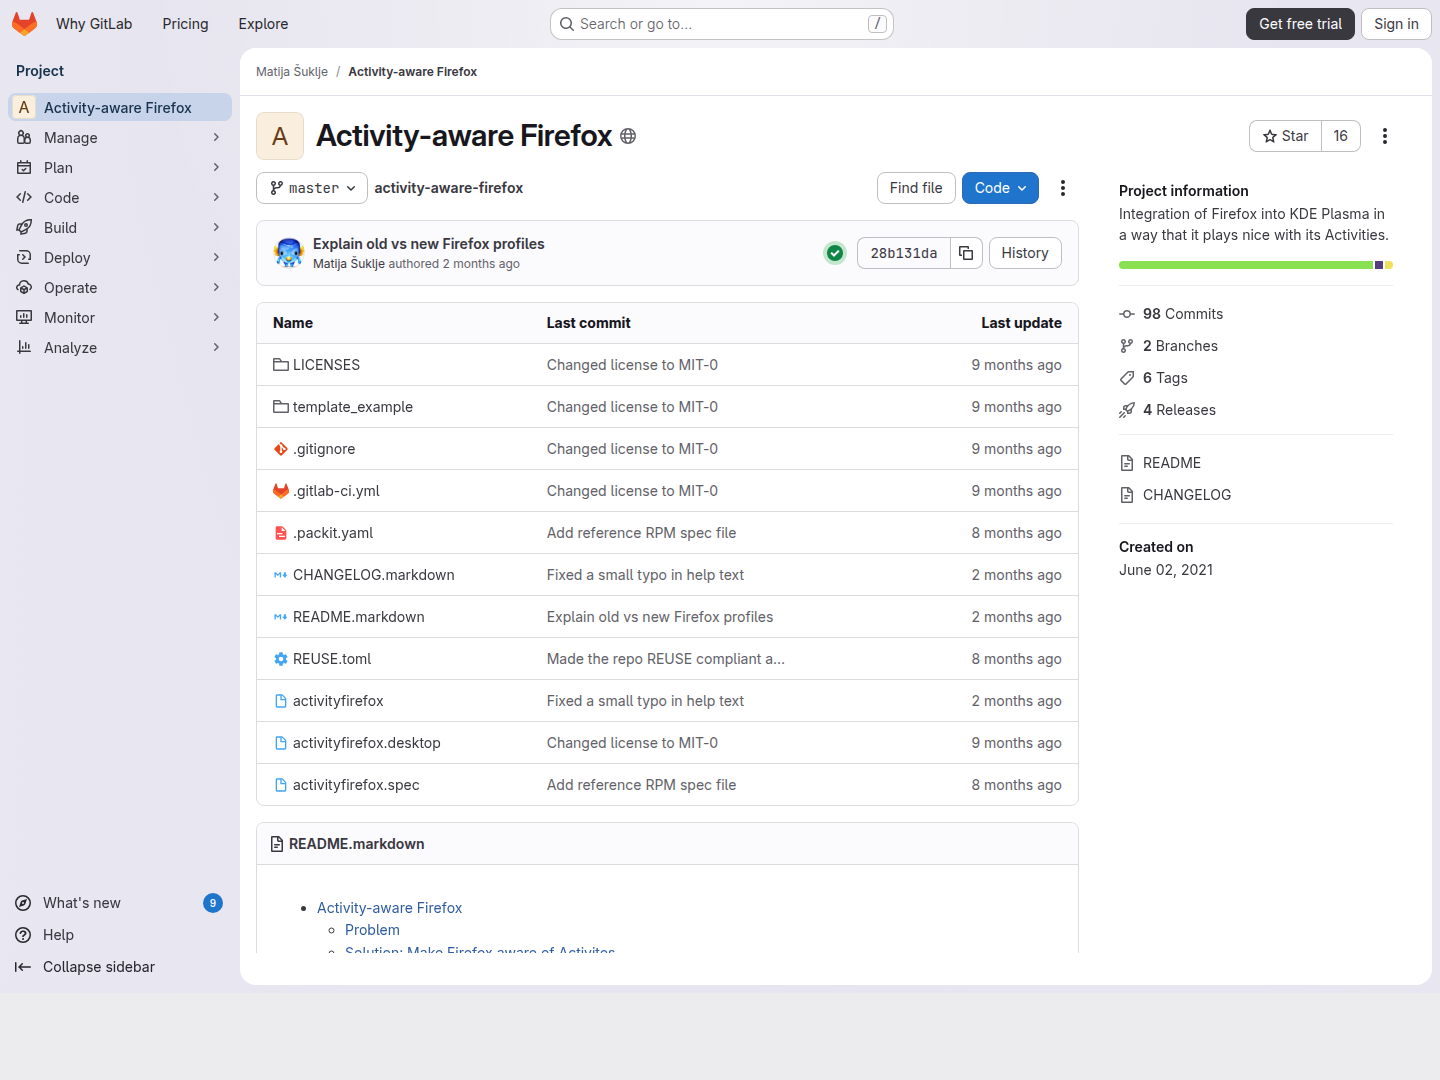This screenshot has width=1440, height=1080.
Task: Open the GitLab logo home link
Action: click(25, 24)
